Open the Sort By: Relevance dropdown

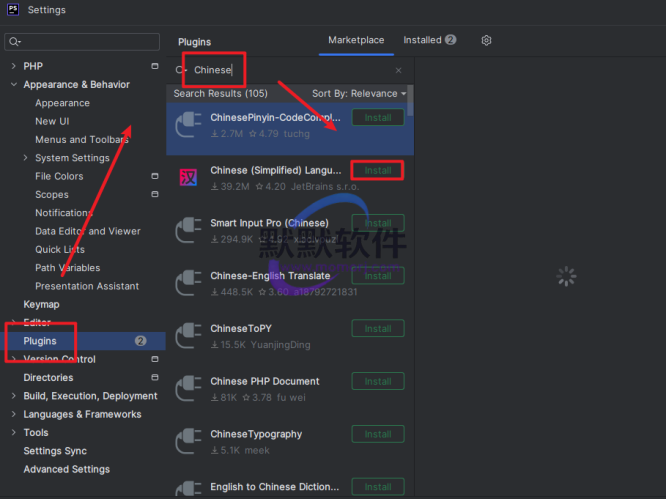point(359,93)
